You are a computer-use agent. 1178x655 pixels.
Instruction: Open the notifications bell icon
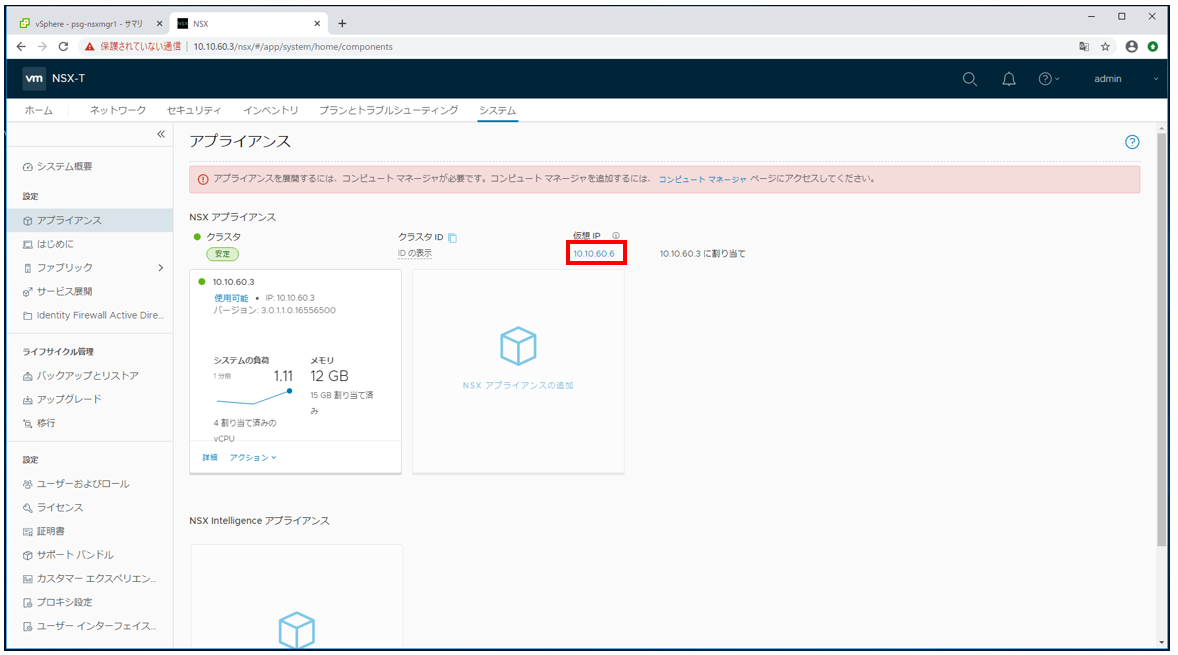point(1009,79)
